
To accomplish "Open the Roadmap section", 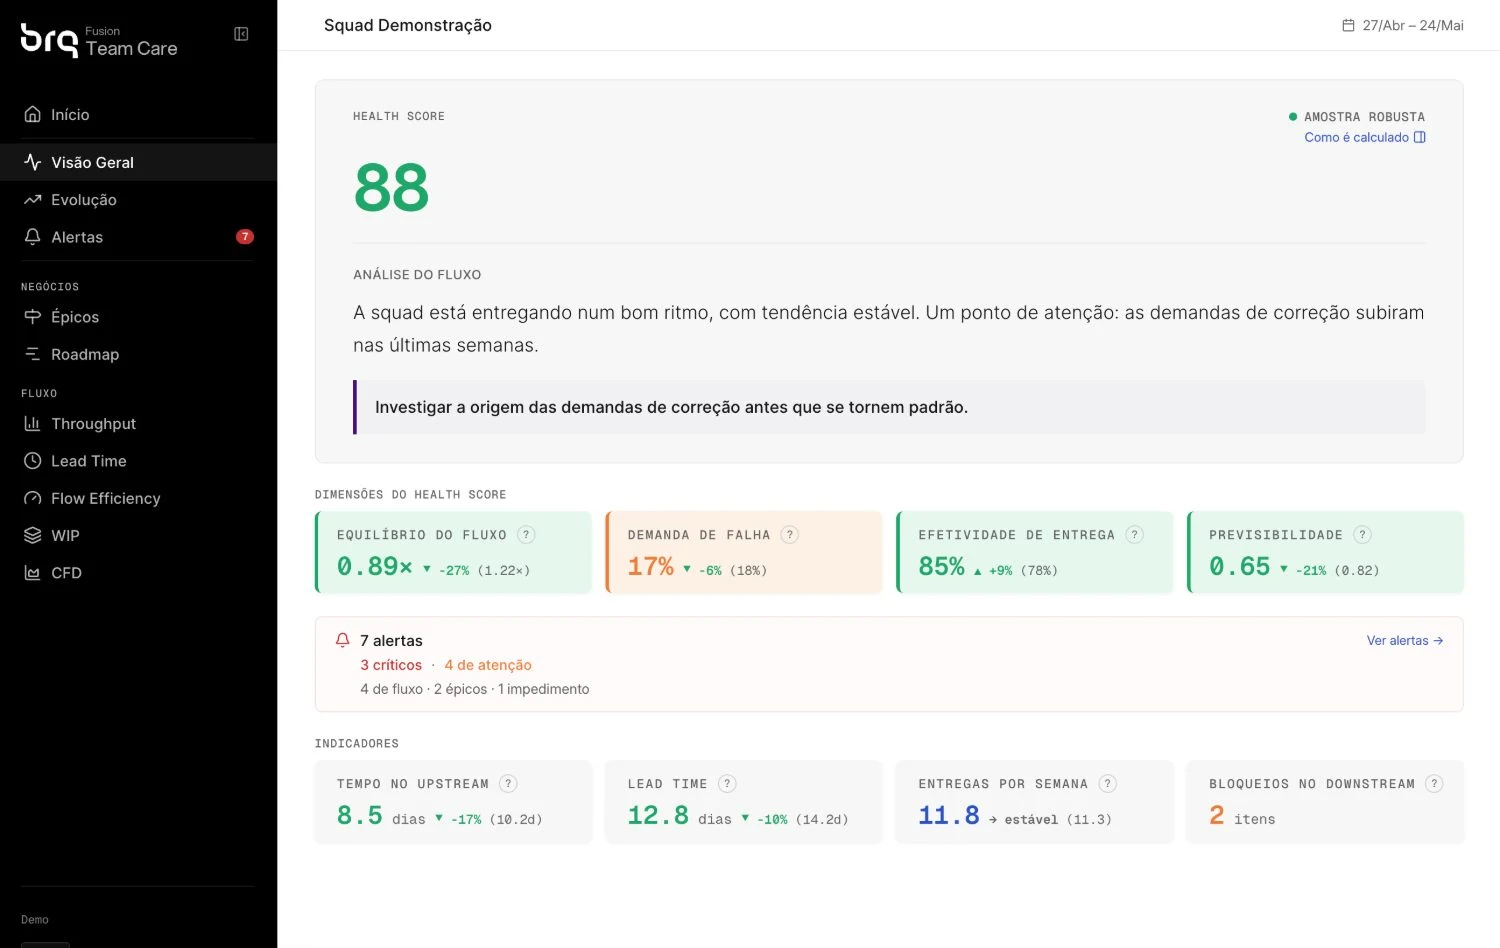I will point(138,354).
